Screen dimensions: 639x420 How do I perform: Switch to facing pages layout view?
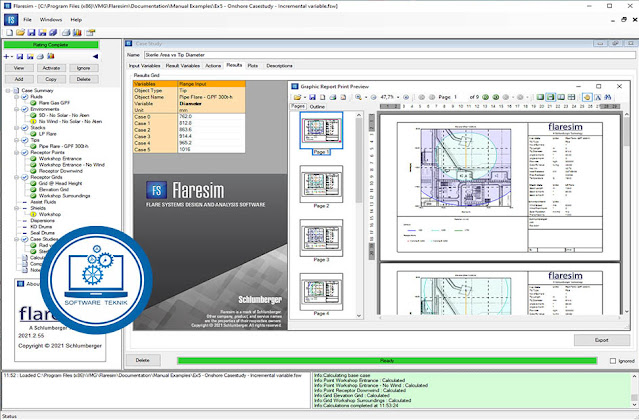(x=561, y=97)
